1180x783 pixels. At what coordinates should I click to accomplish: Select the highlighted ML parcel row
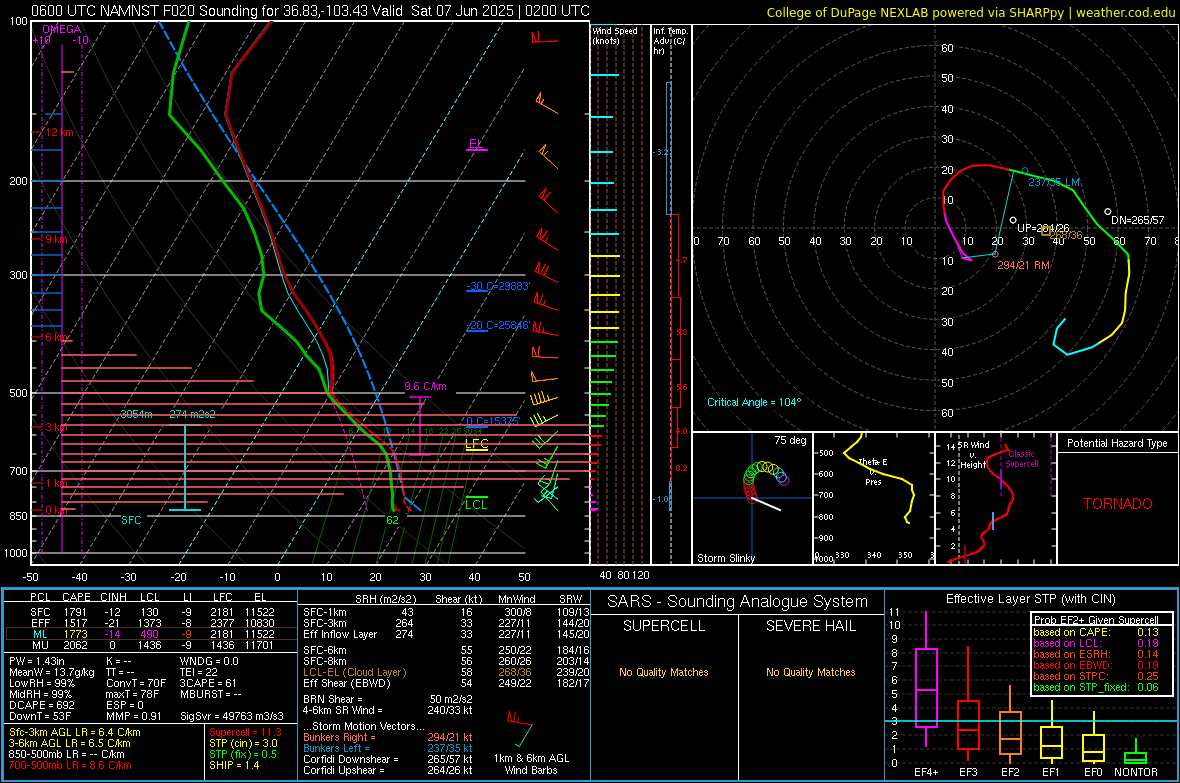point(151,634)
